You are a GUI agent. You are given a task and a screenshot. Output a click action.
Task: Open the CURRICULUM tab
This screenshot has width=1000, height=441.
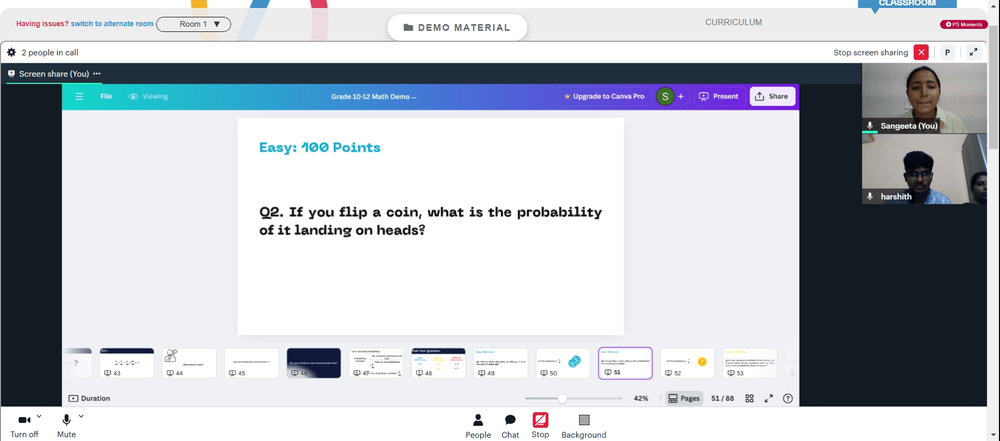click(x=733, y=22)
